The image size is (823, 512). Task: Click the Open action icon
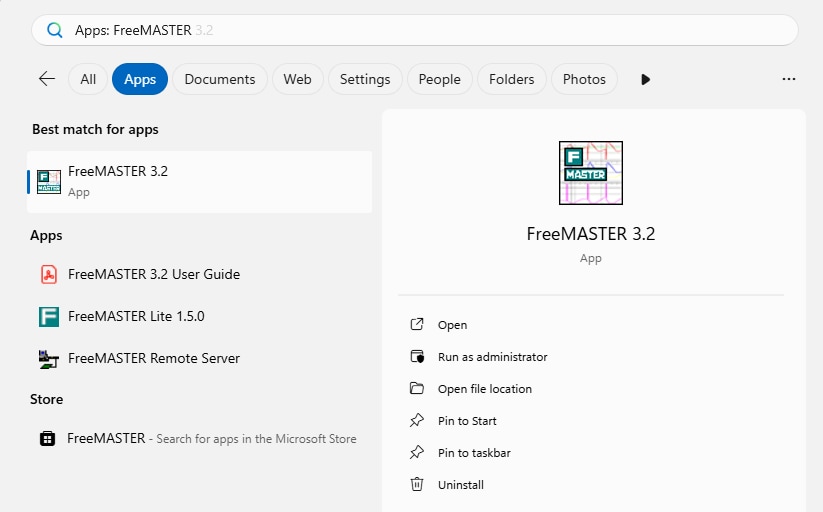[417, 325]
